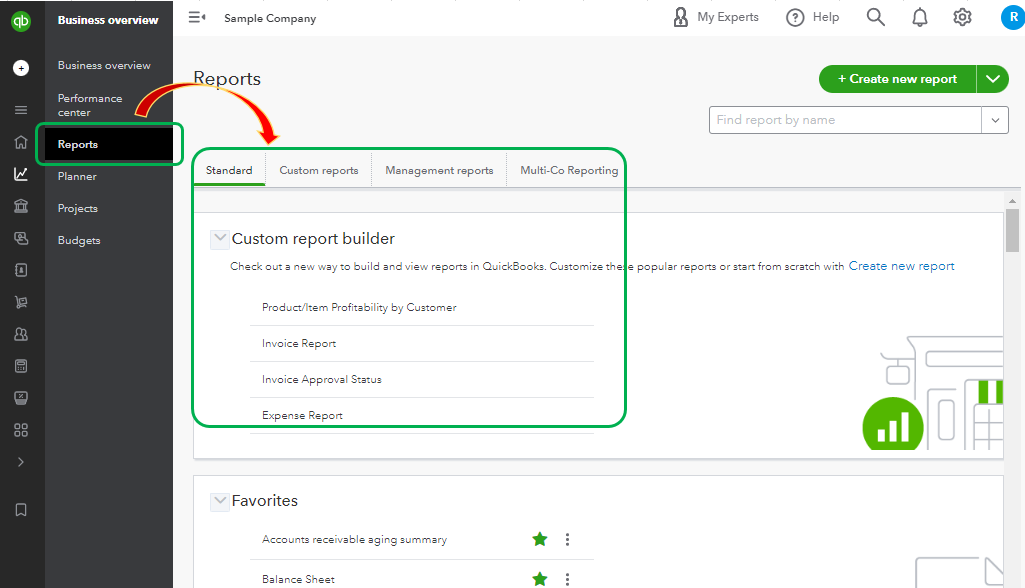Switch to the Management reports tab
1025x588 pixels.
439,170
